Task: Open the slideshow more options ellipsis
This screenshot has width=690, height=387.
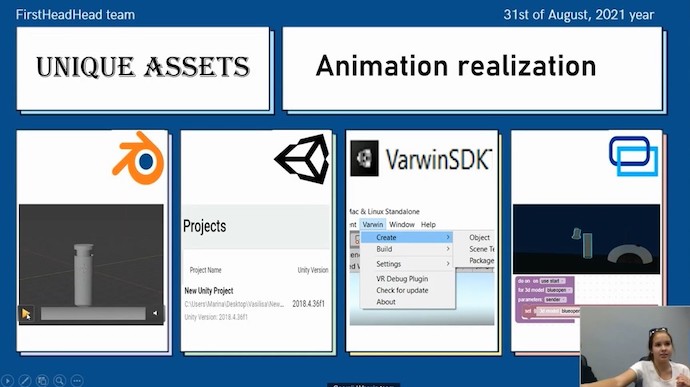Action: [x=77, y=380]
